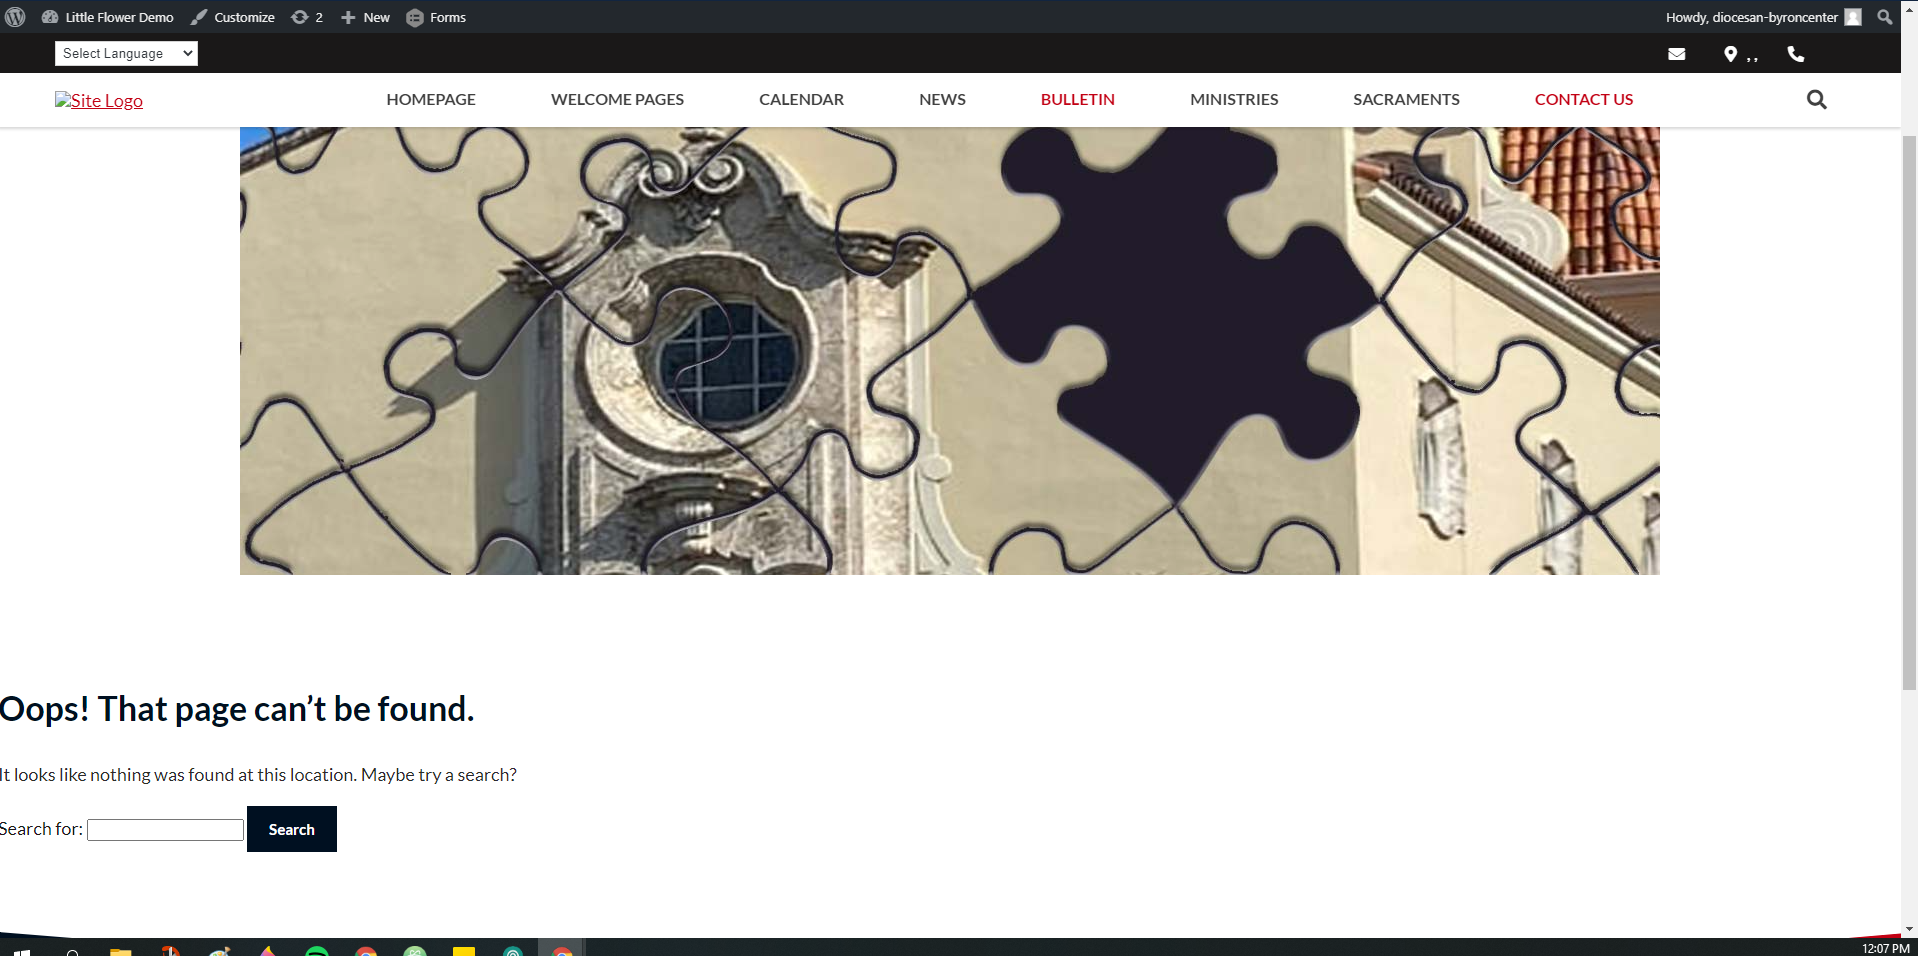1918x956 pixels.
Task: Click the Site Logo link
Action: pyautogui.click(x=99, y=101)
